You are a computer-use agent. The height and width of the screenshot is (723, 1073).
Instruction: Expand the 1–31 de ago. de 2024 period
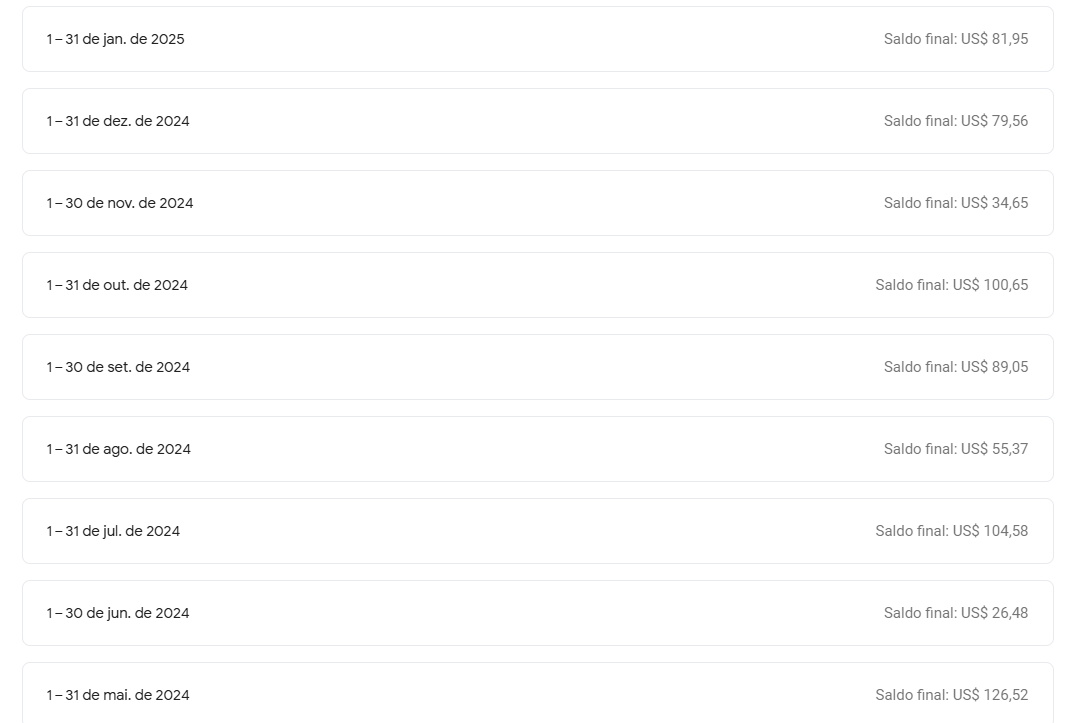(118, 449)
